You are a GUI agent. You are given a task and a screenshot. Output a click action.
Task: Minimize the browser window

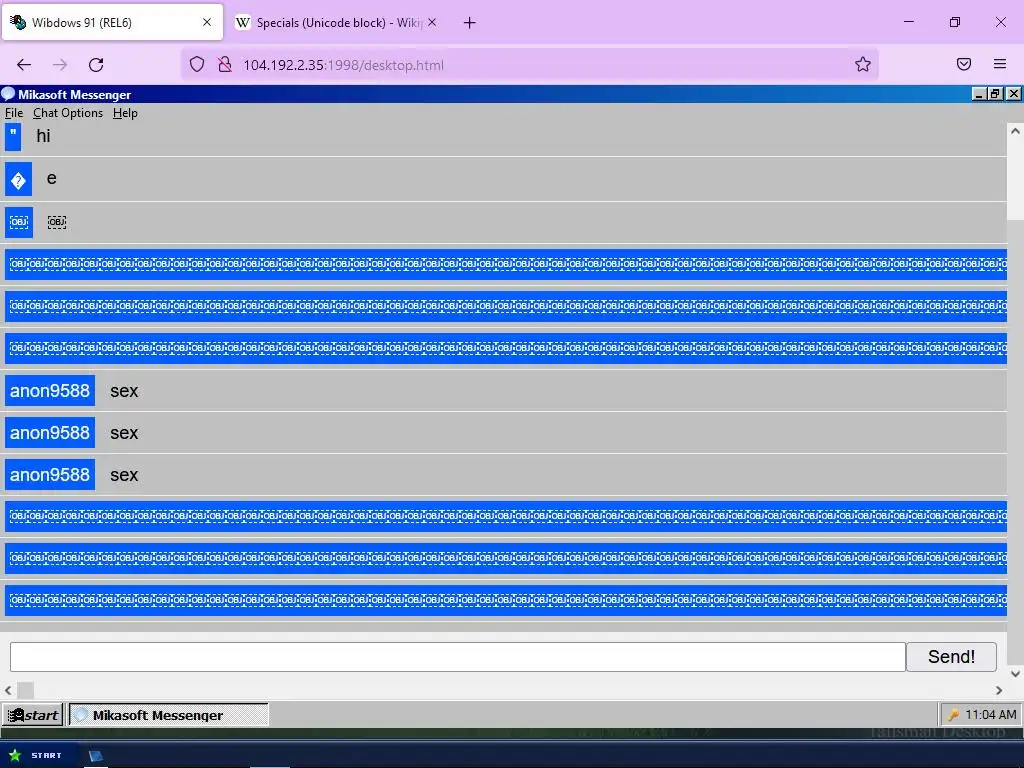[908, 22]
